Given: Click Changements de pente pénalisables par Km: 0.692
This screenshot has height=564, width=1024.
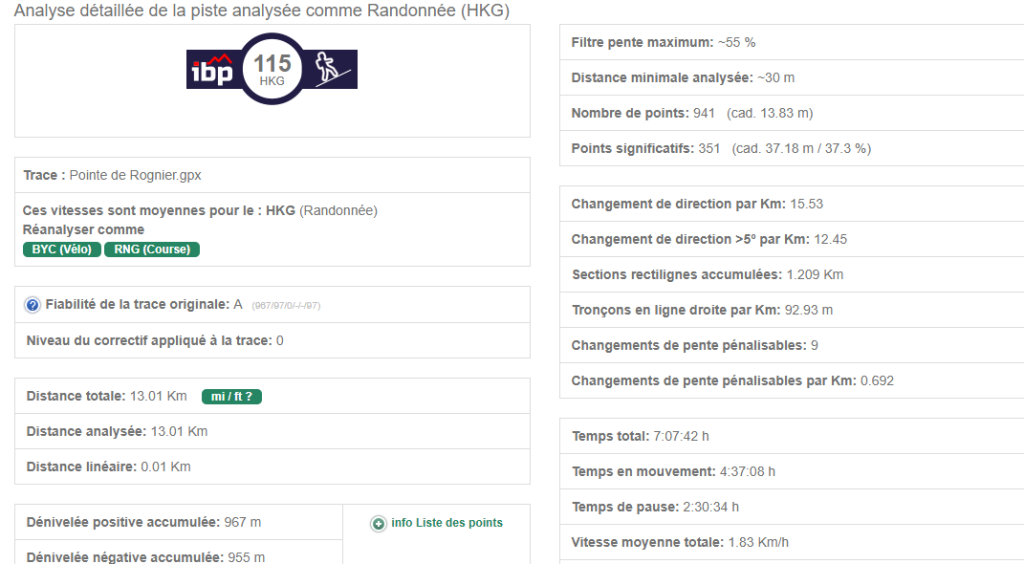Looking at the screenshot, I should 733,381.
